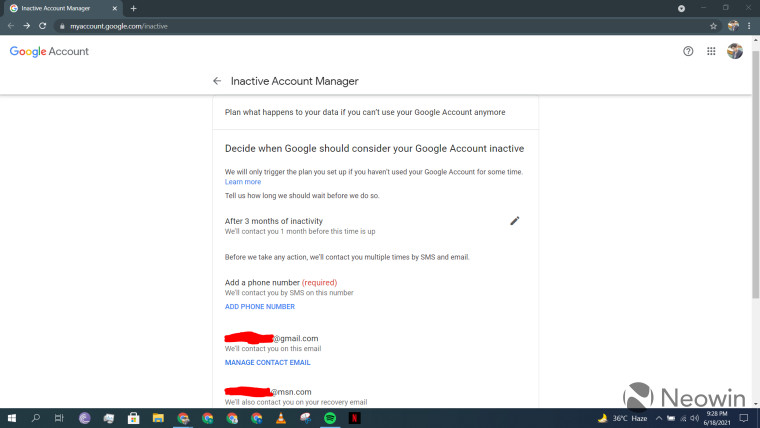Click MANAGE CONTACT EMAIL
The image size is (760, 428).
[268, 362]
